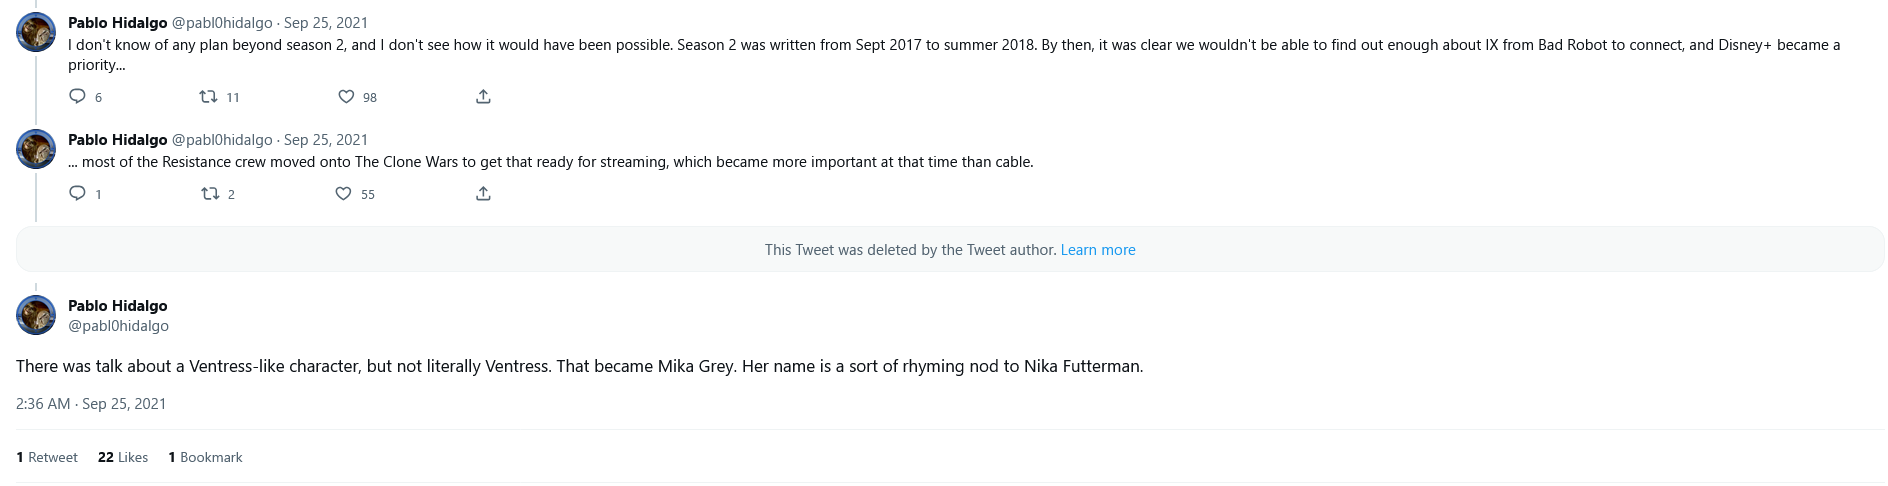Open @pabl0hidalgo handle under main tweet author
The width and height of the screenshot is (1888, 486).
click(x=118, y=326)
